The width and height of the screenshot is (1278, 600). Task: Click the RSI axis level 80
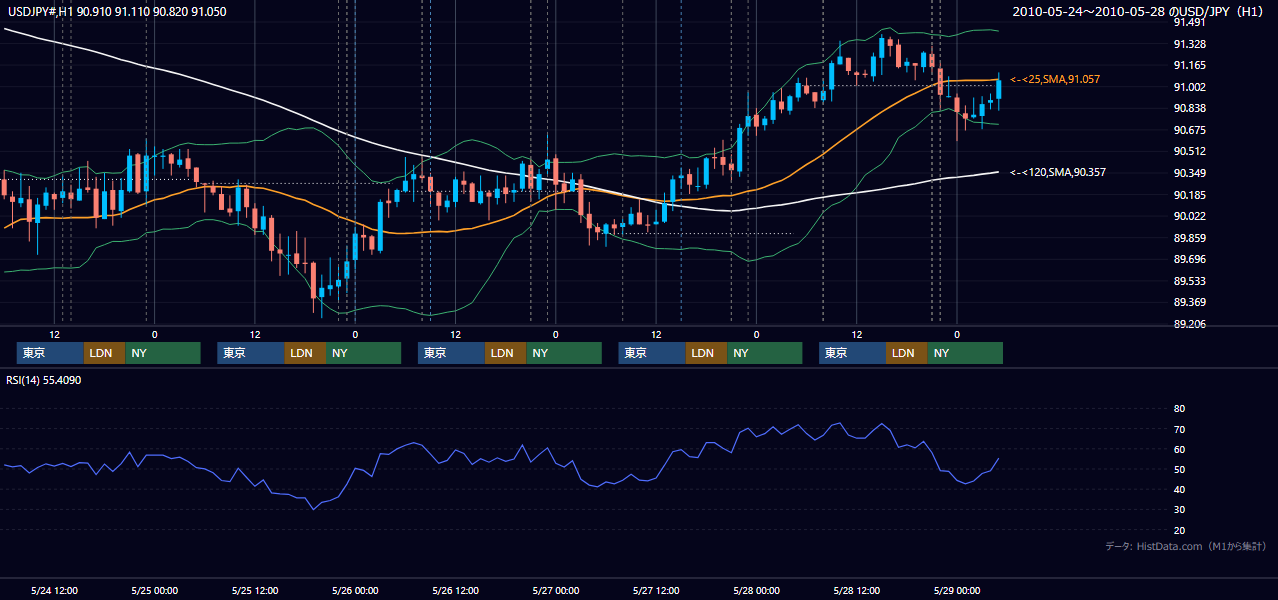pos(1179,409)
